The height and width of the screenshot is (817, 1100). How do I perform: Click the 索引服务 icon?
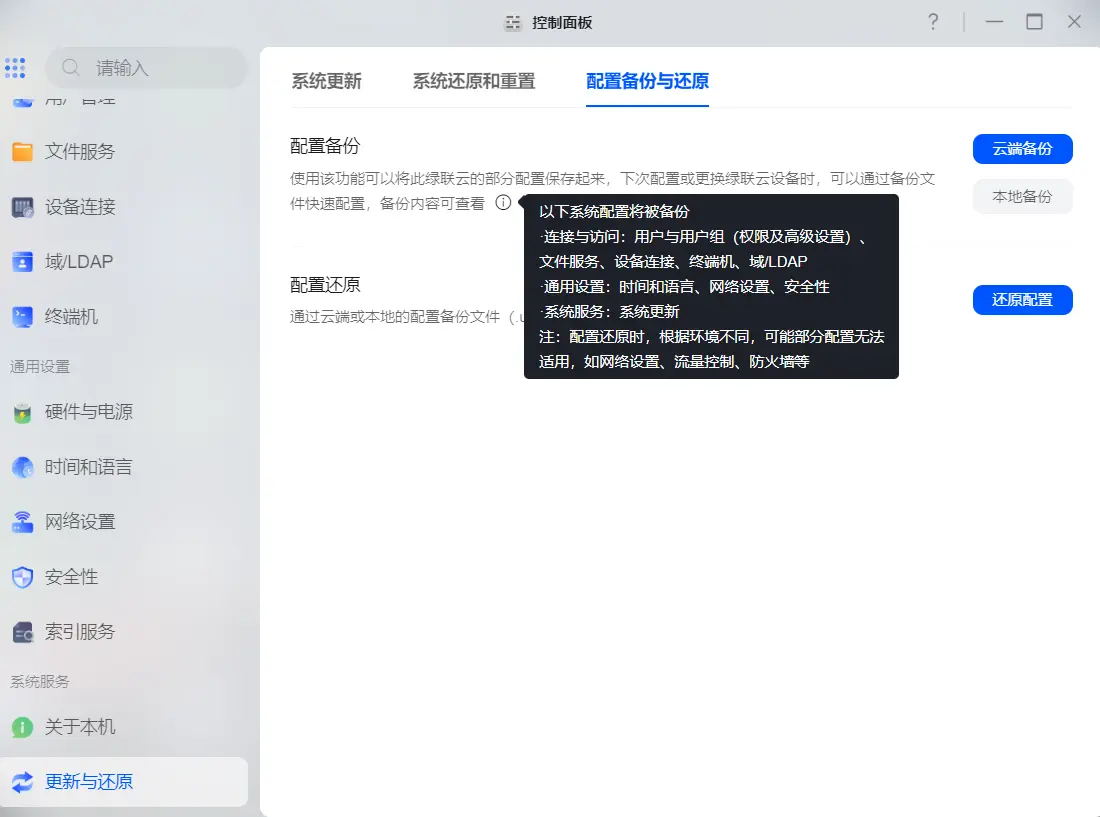pyautogui.click(x=22, y=632)
